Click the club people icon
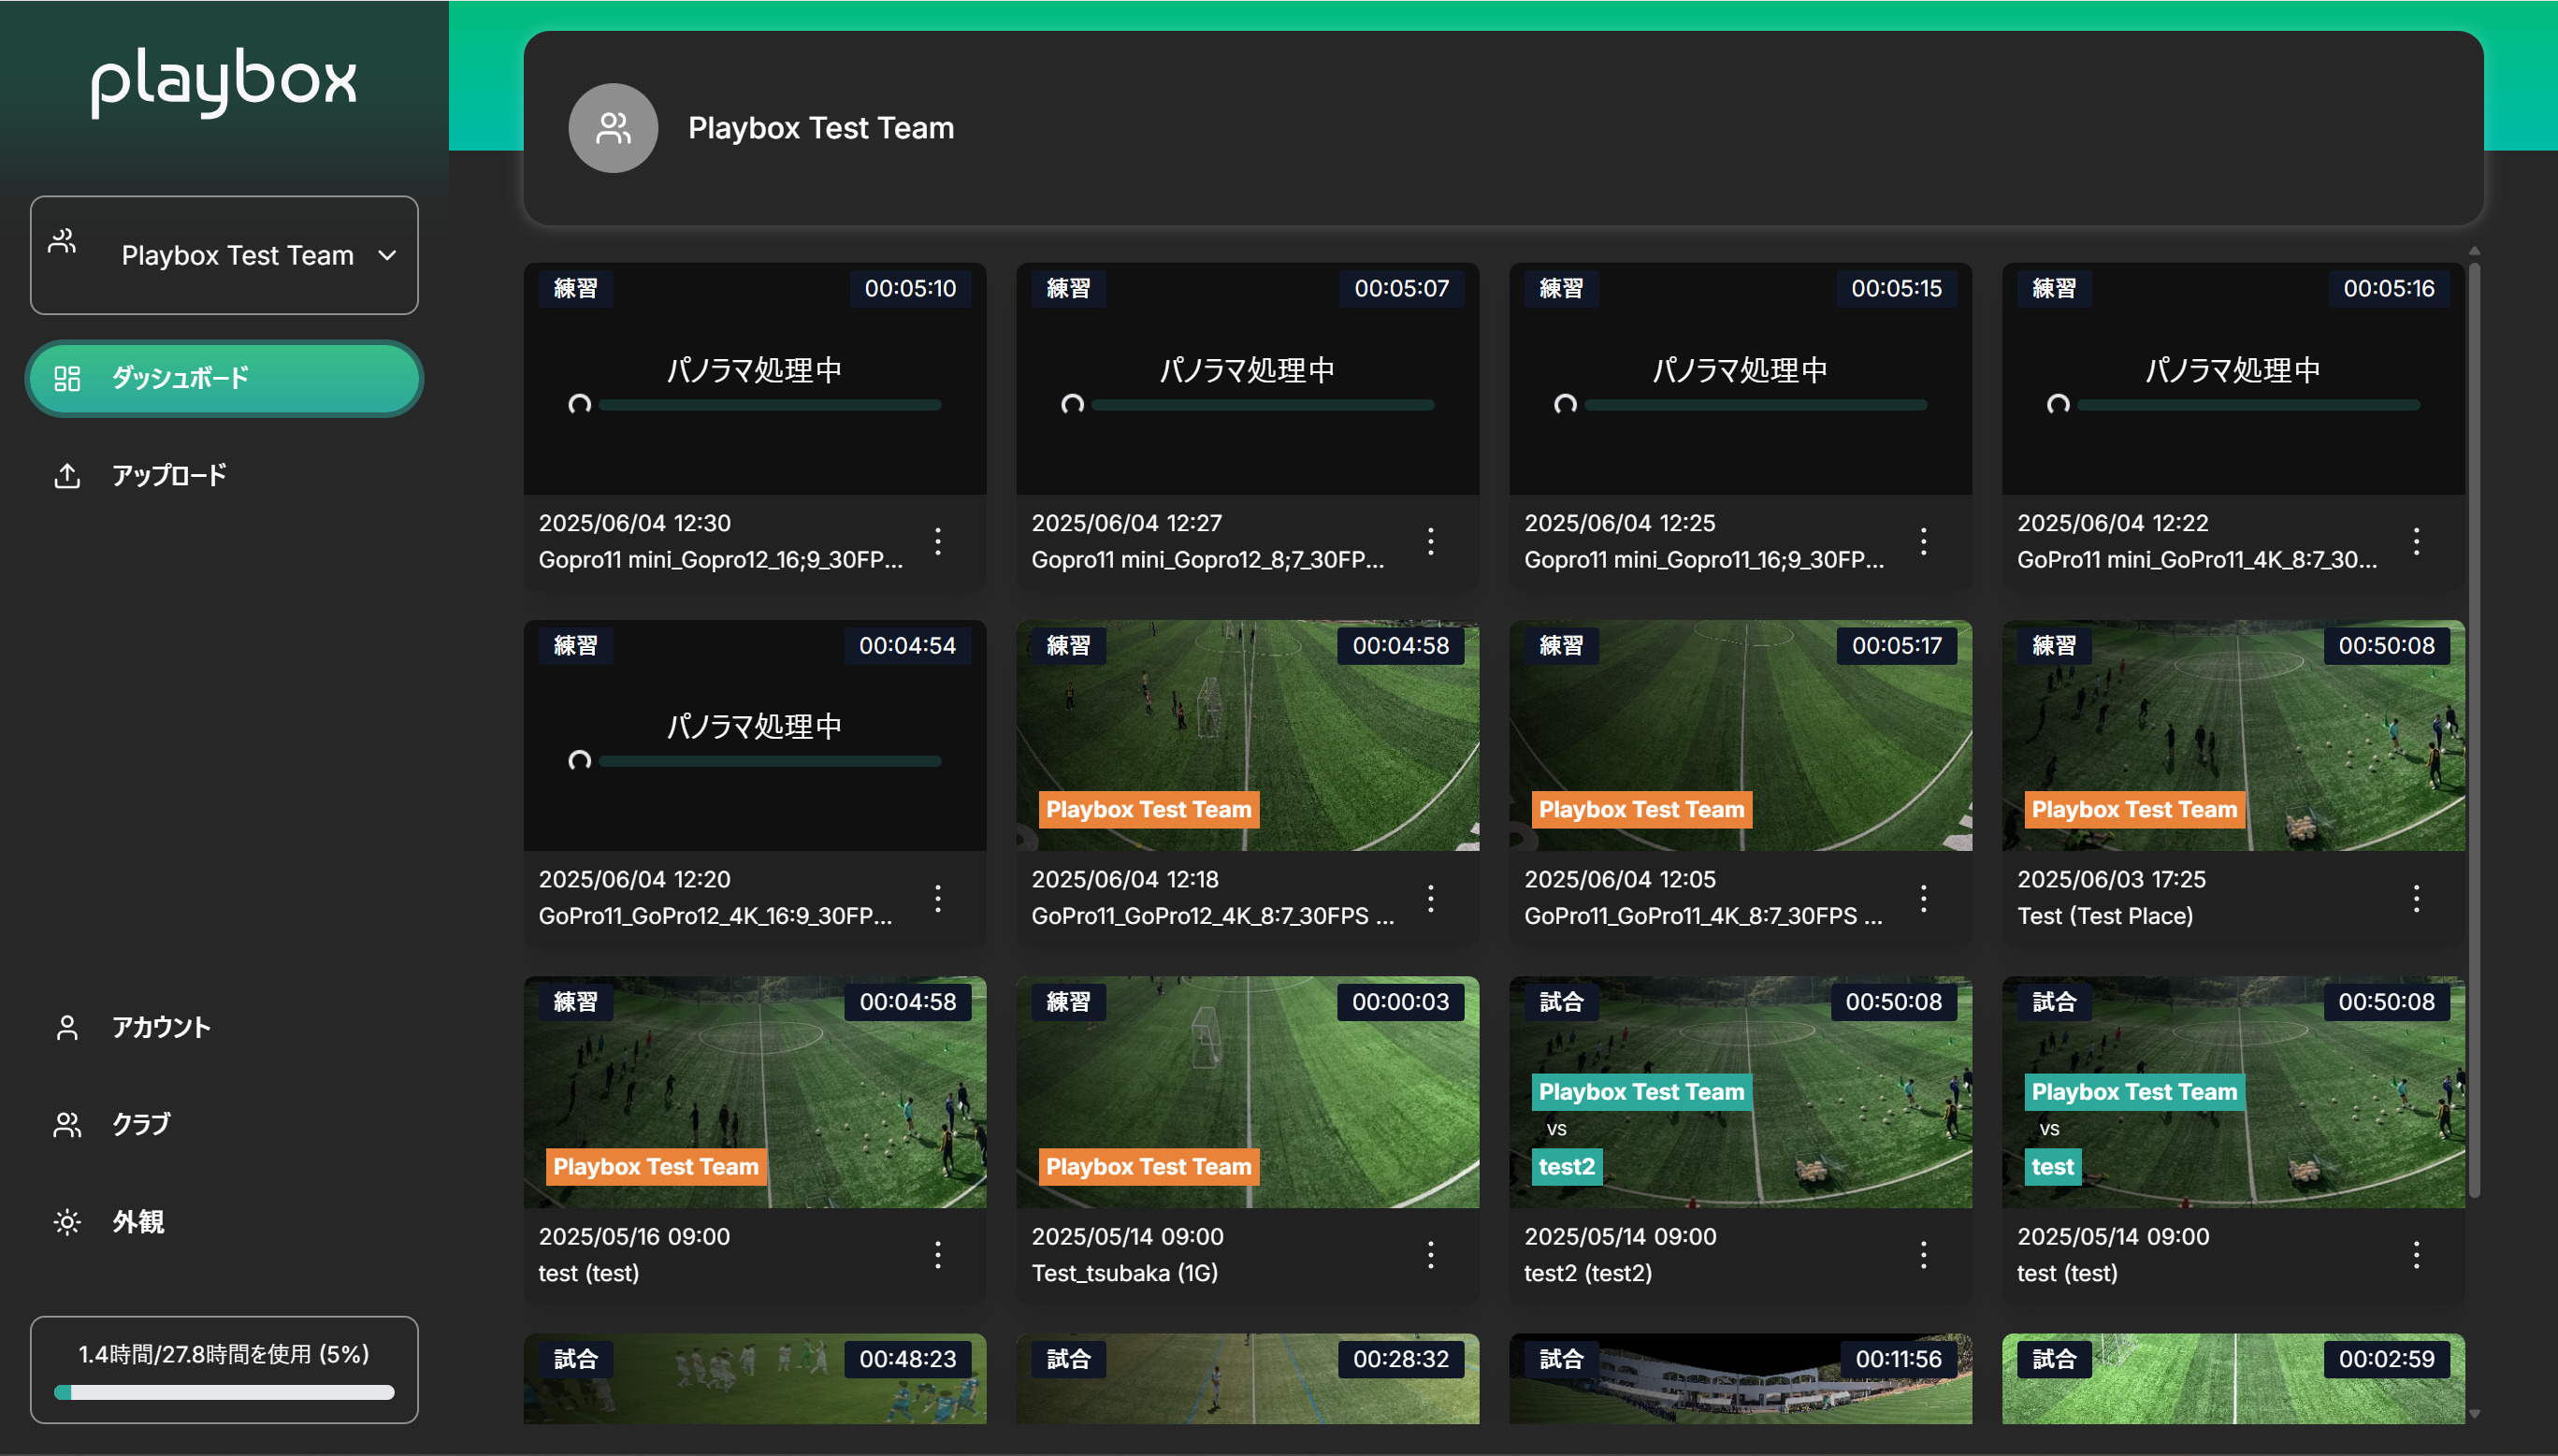 click(x=67, y=1125)
